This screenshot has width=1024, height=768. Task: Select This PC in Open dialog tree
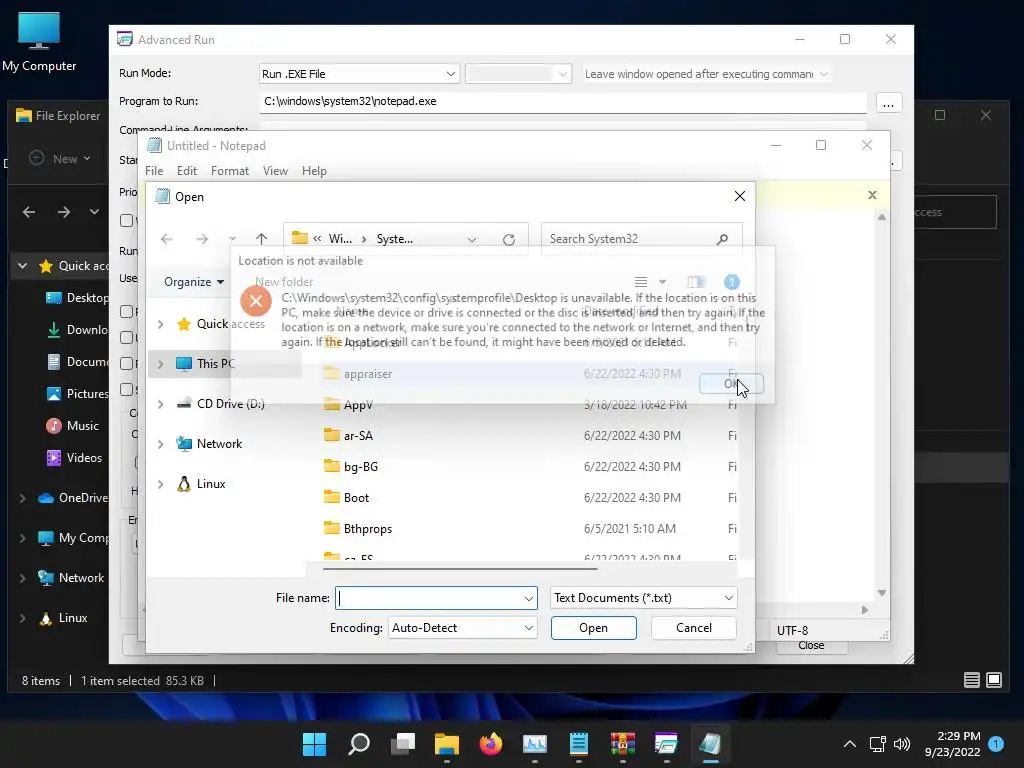(x=224, y=364)
